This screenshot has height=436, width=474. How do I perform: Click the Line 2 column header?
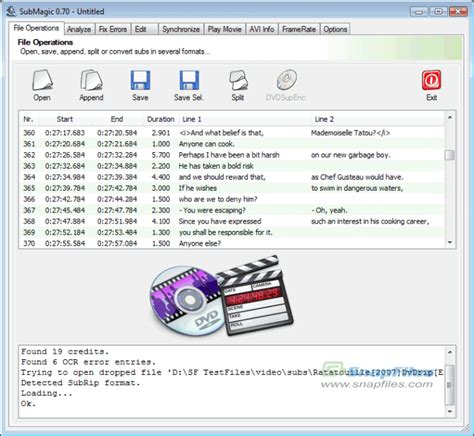378,119
